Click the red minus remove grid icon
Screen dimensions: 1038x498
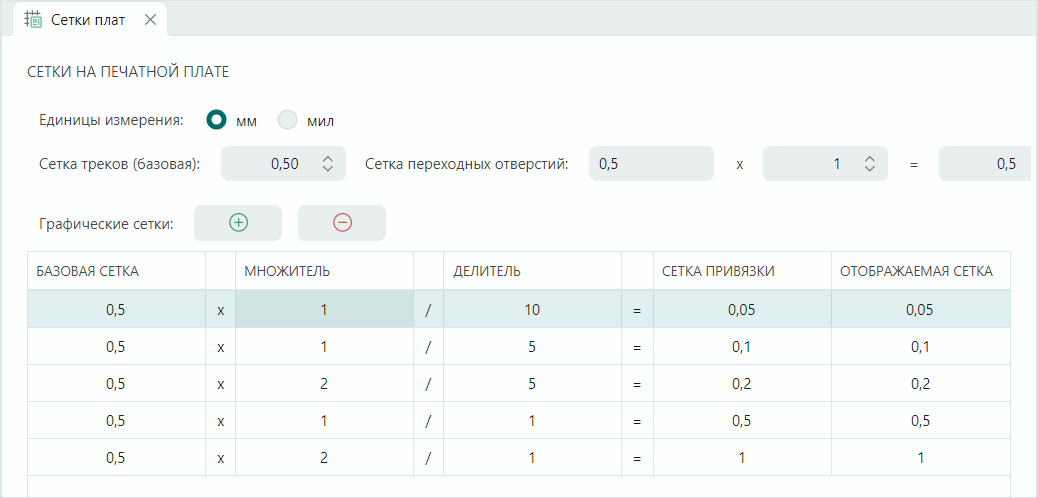click(342, 223)
